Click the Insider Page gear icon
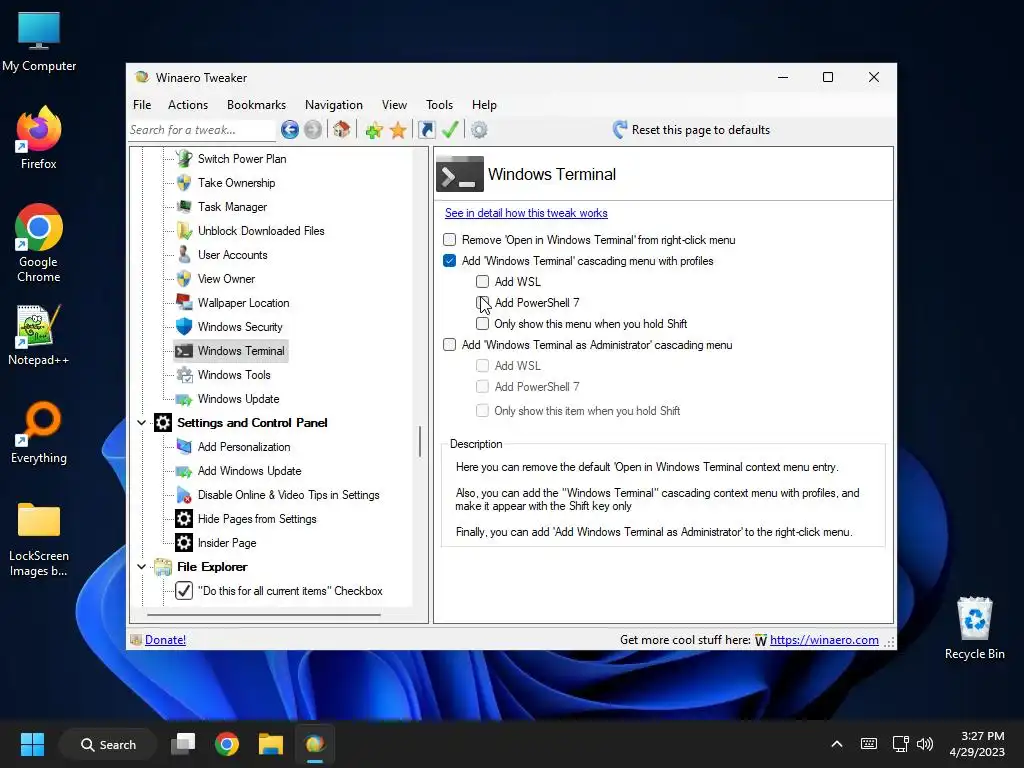 pos(184,543)
